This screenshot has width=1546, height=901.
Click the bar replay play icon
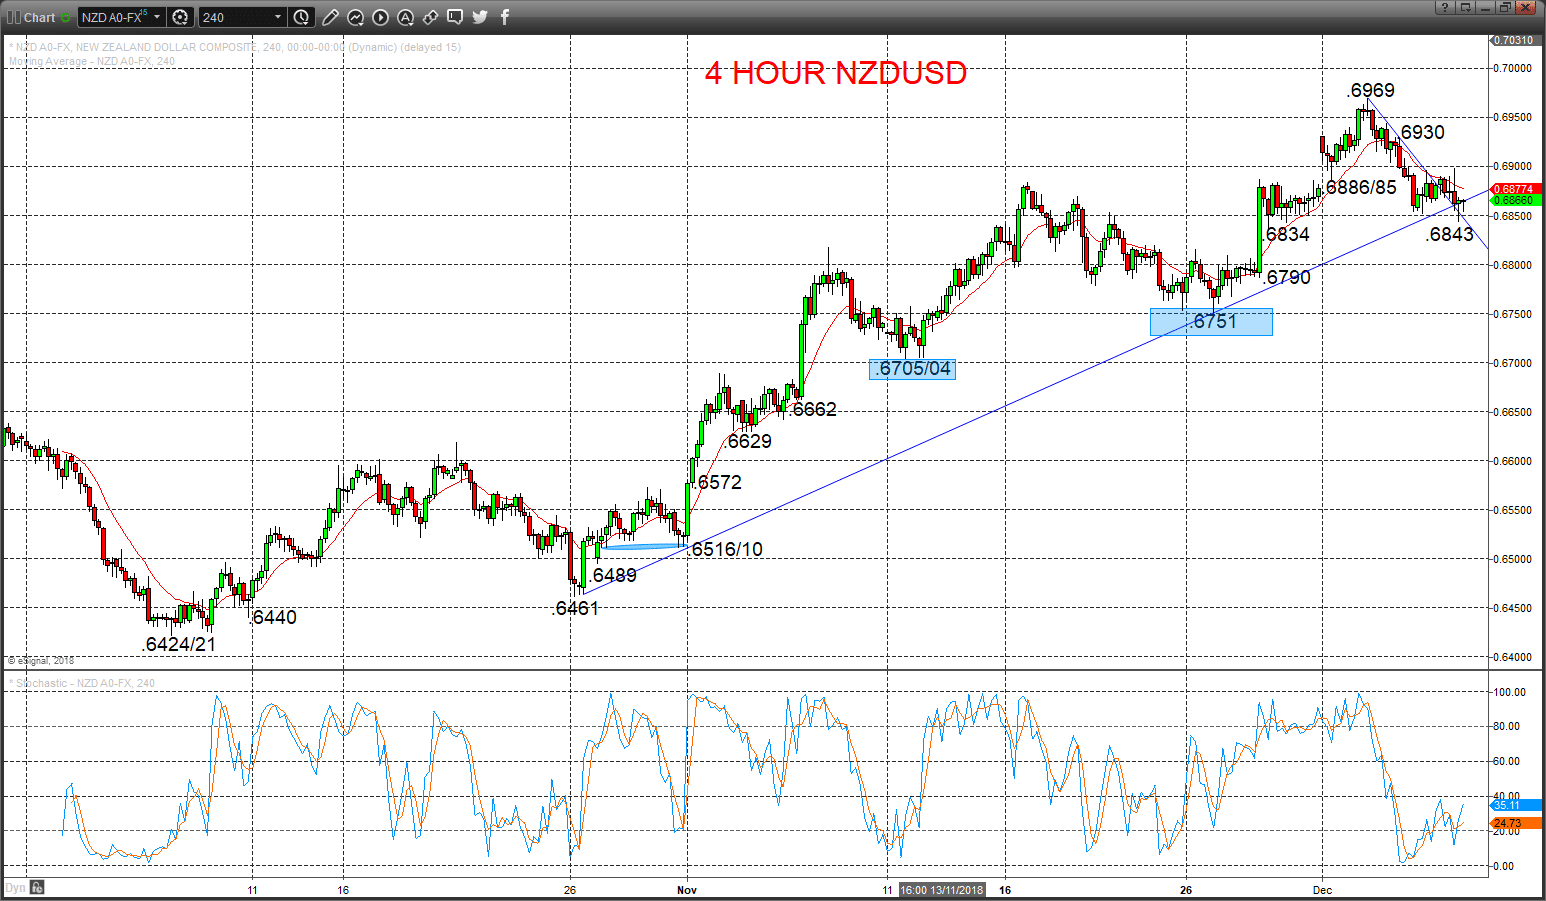point(381,17)
